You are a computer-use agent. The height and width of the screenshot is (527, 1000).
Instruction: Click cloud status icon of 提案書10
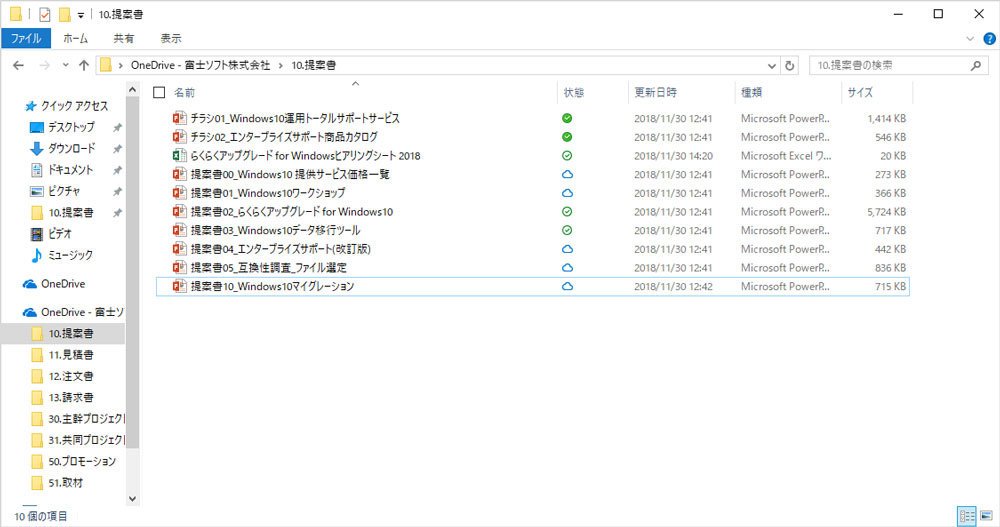pyautogui.click(x=567, y=286)
